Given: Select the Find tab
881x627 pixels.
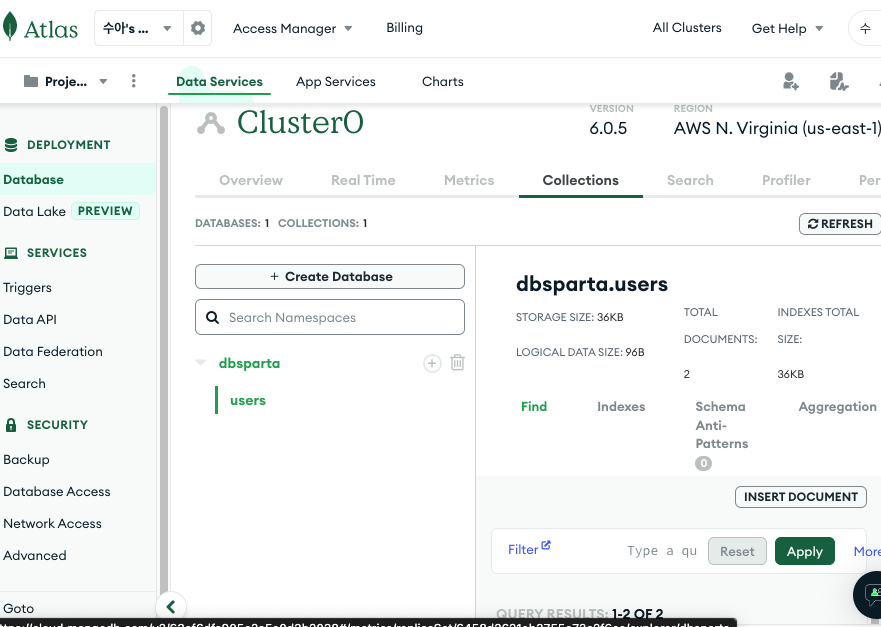Looking at the screenshot, I should 534,407.
